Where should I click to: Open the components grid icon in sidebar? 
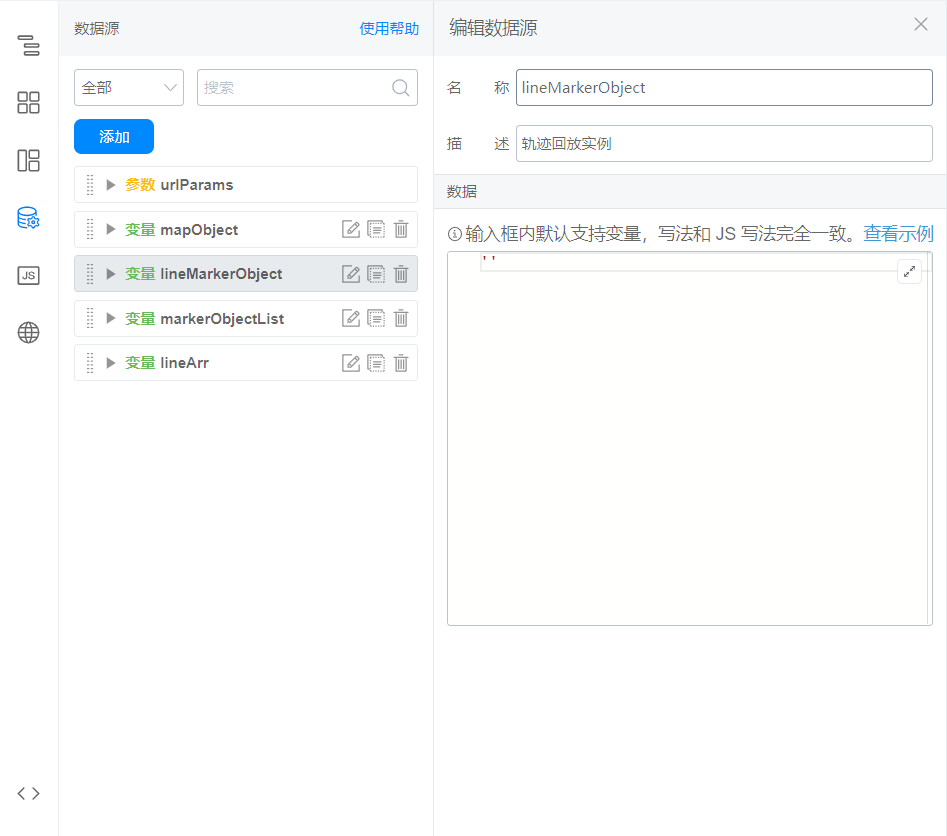pos(28,103)
